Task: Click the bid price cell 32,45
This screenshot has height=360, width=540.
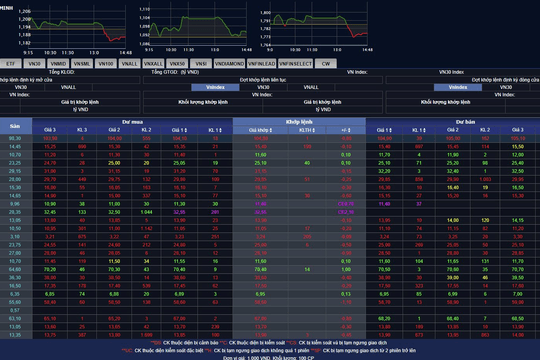Action: point(50,212)
